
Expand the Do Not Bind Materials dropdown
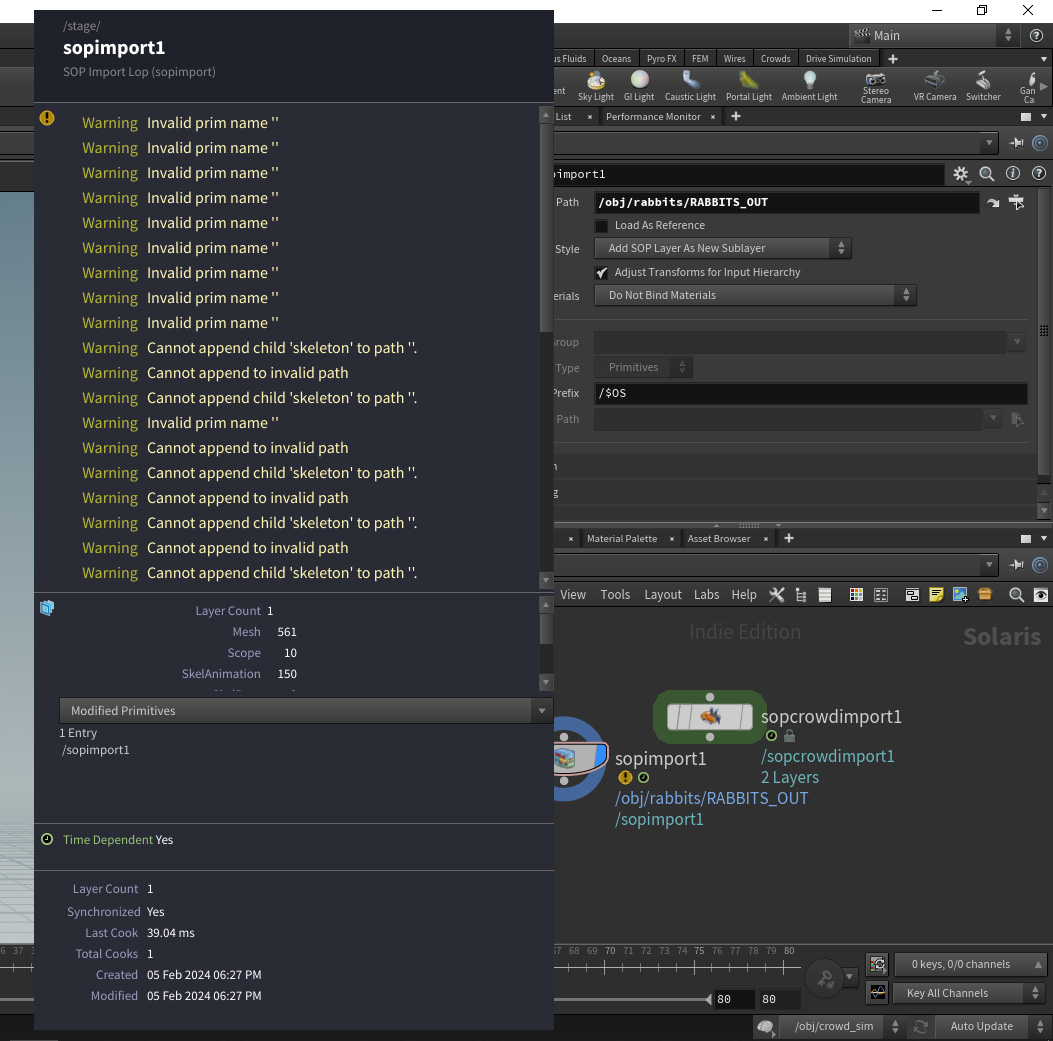coord(755,296)
